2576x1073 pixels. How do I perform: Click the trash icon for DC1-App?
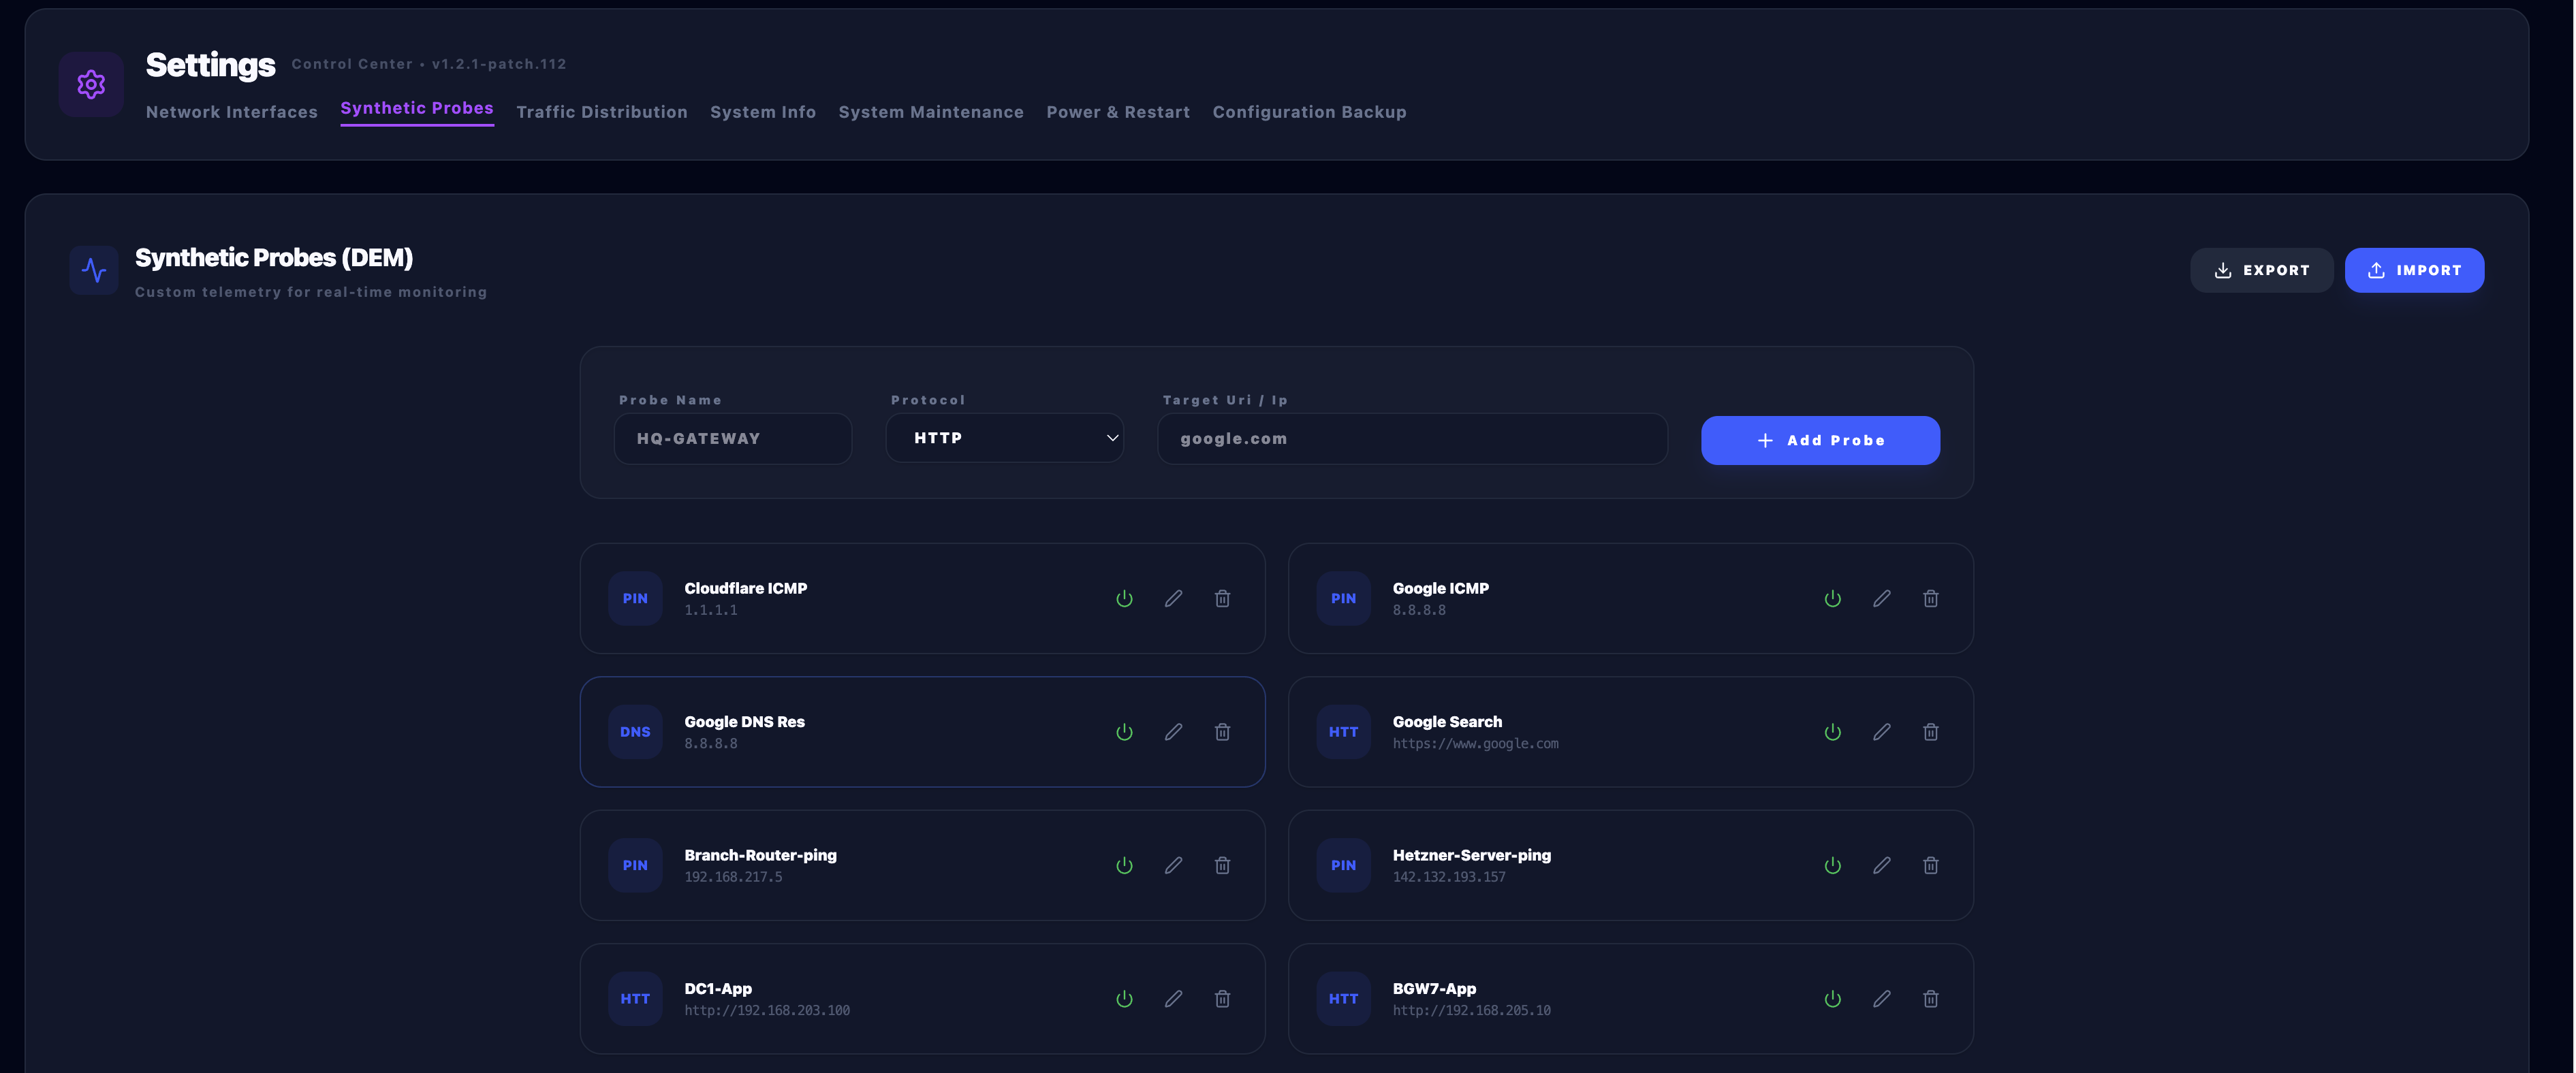[1222, 998]
